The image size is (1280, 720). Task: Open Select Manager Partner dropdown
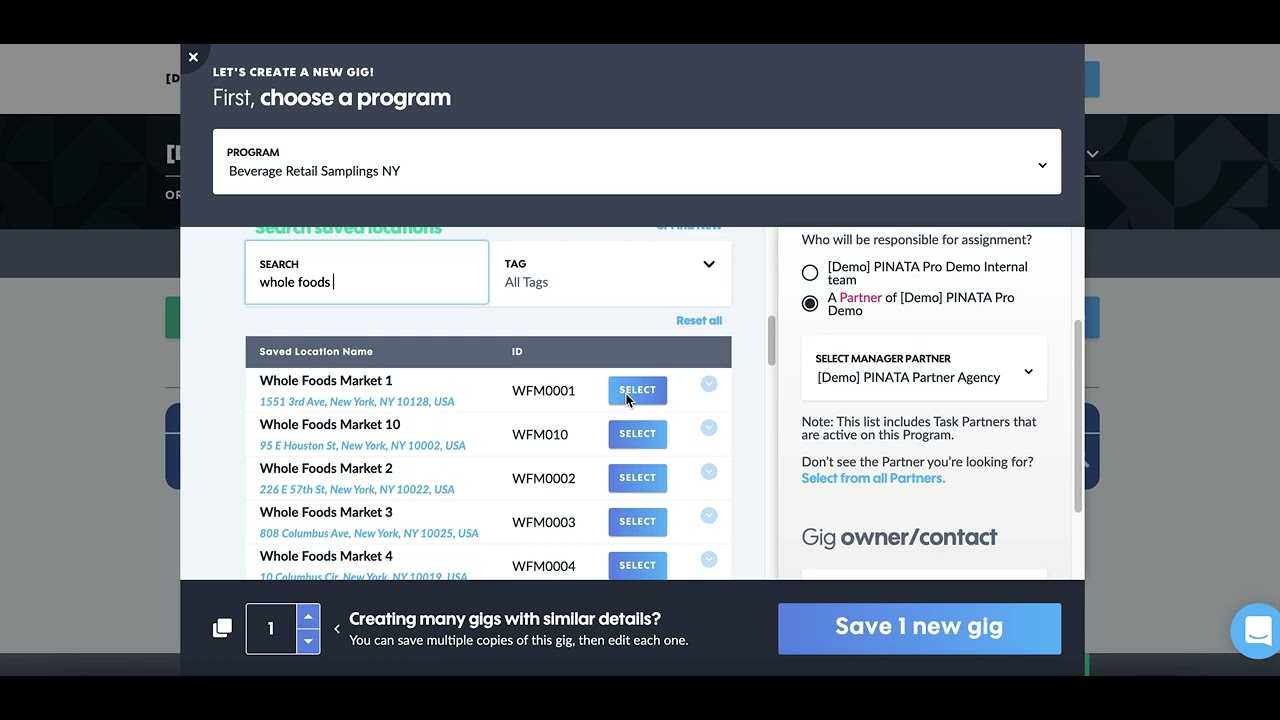[924, 369]
